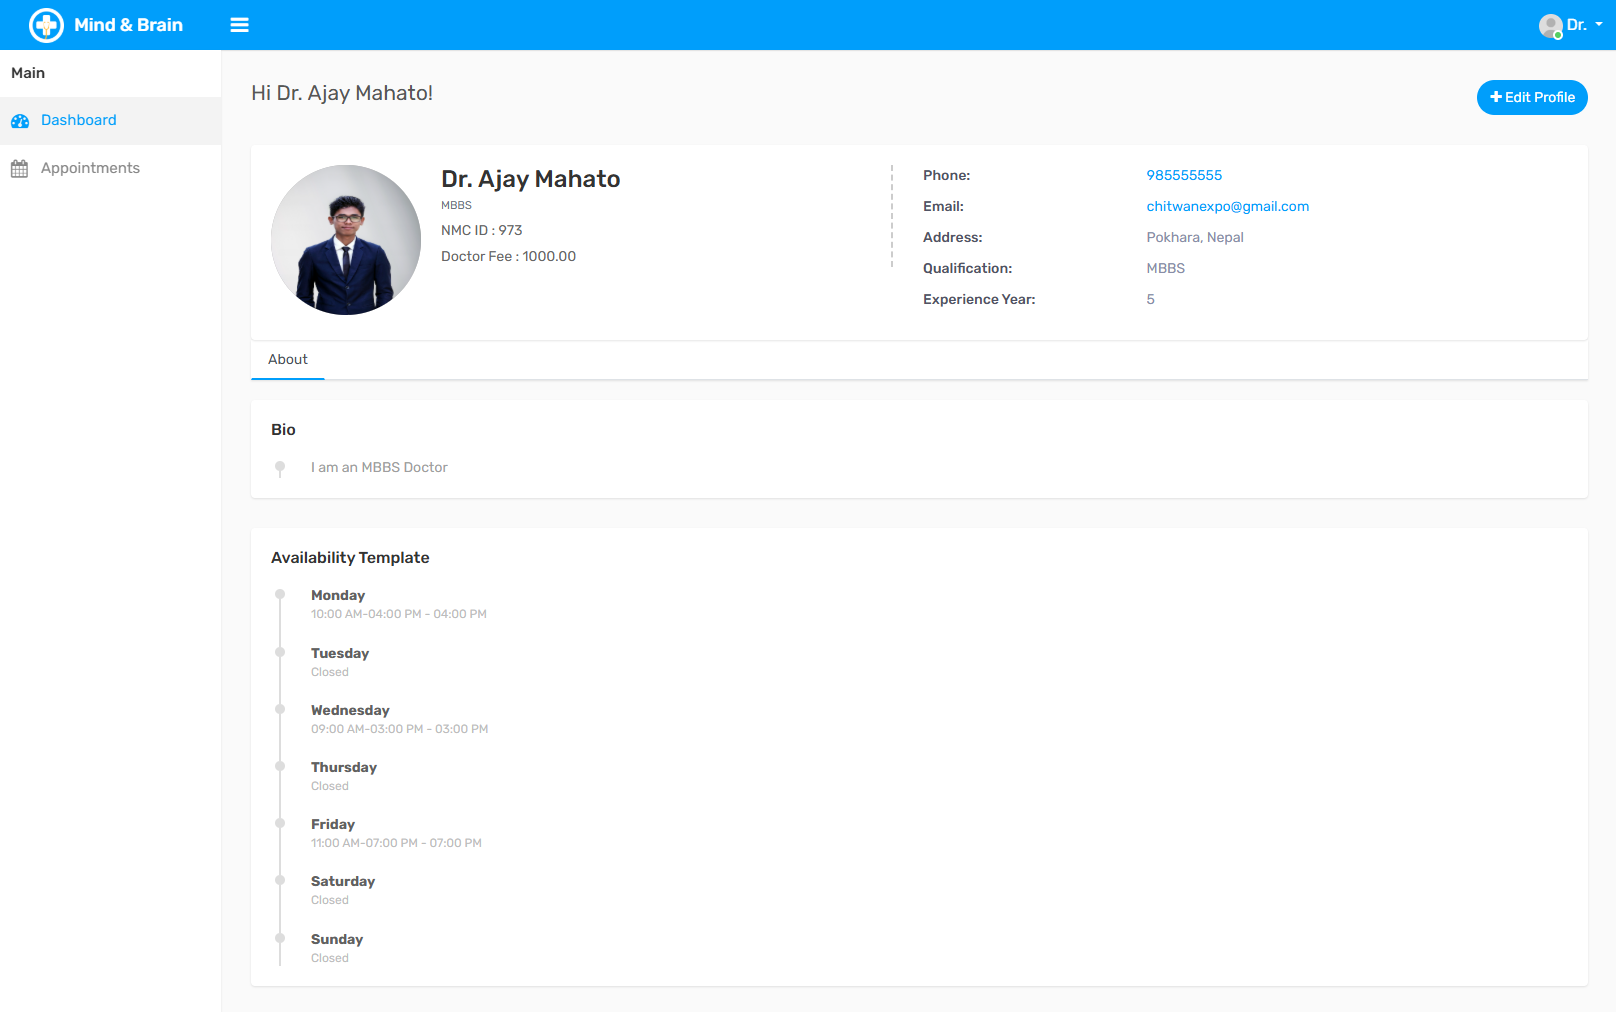
Task: Toggle the hamburger sidebar menu
Action: click(x=239, y=25)
